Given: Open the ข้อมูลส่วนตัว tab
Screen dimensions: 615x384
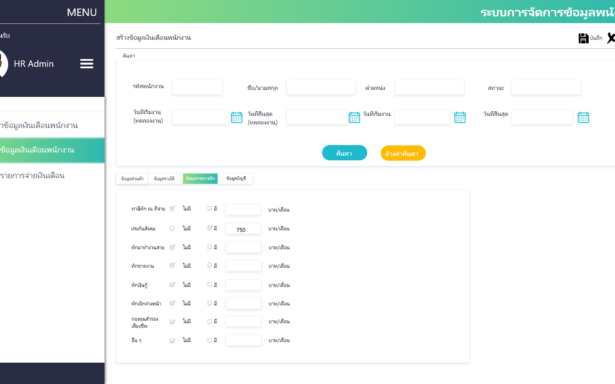Looking at the screenshot, I should [x=132, y=179].
